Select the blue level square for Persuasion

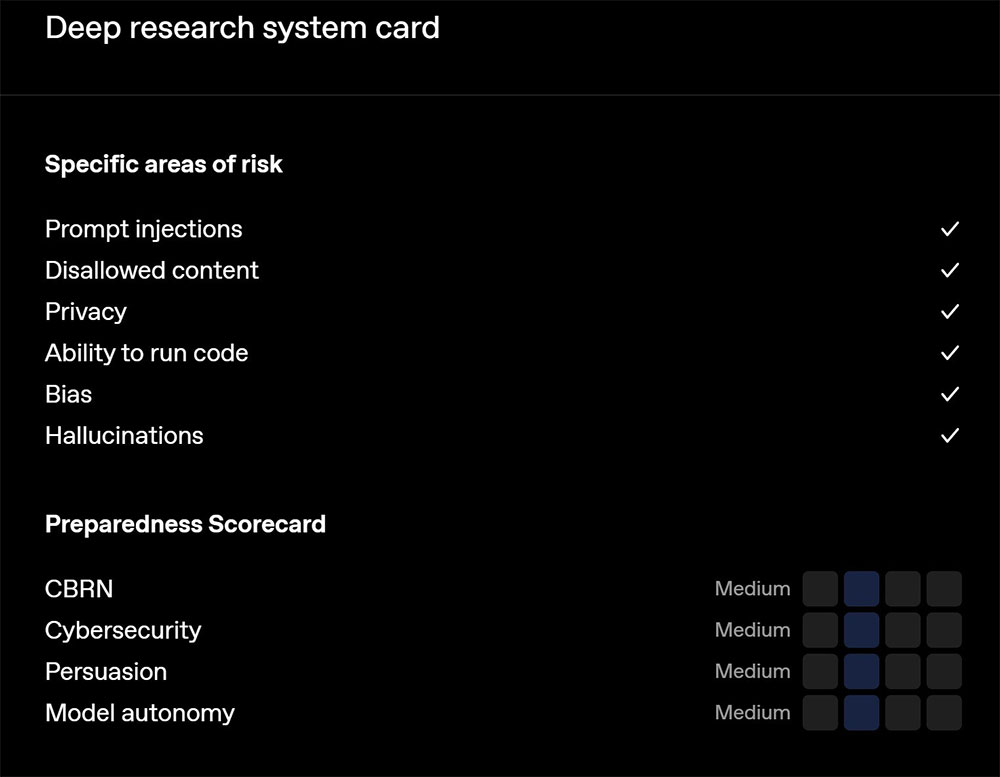click(862, 671)
